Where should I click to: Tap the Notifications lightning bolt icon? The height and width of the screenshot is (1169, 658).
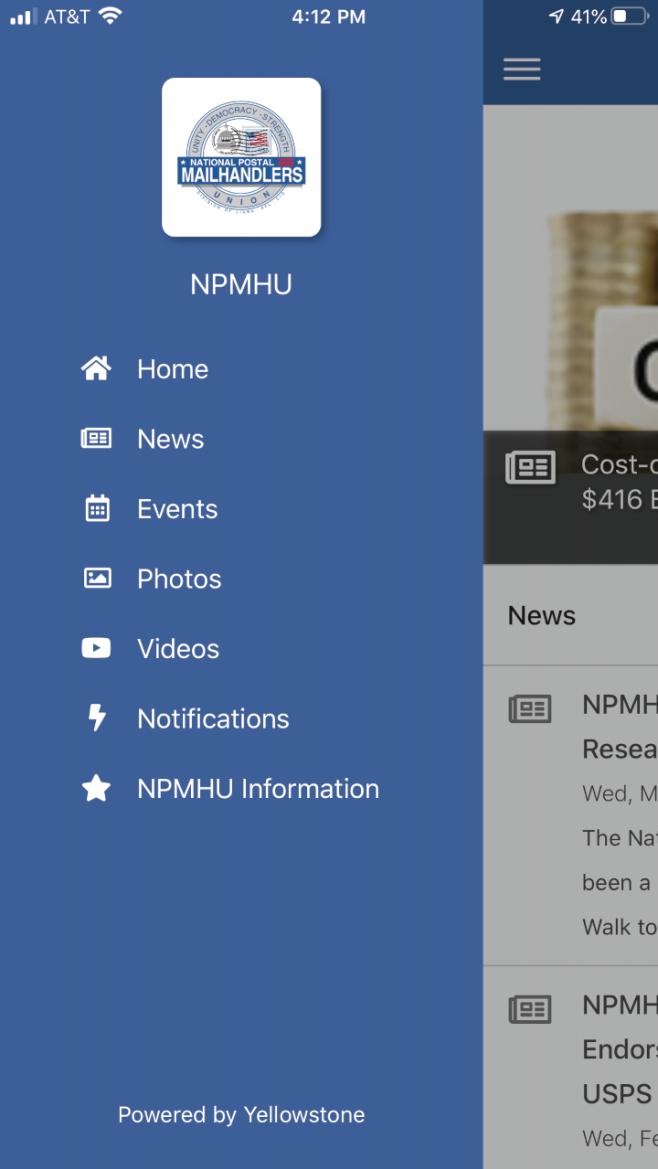click(97, 718)
